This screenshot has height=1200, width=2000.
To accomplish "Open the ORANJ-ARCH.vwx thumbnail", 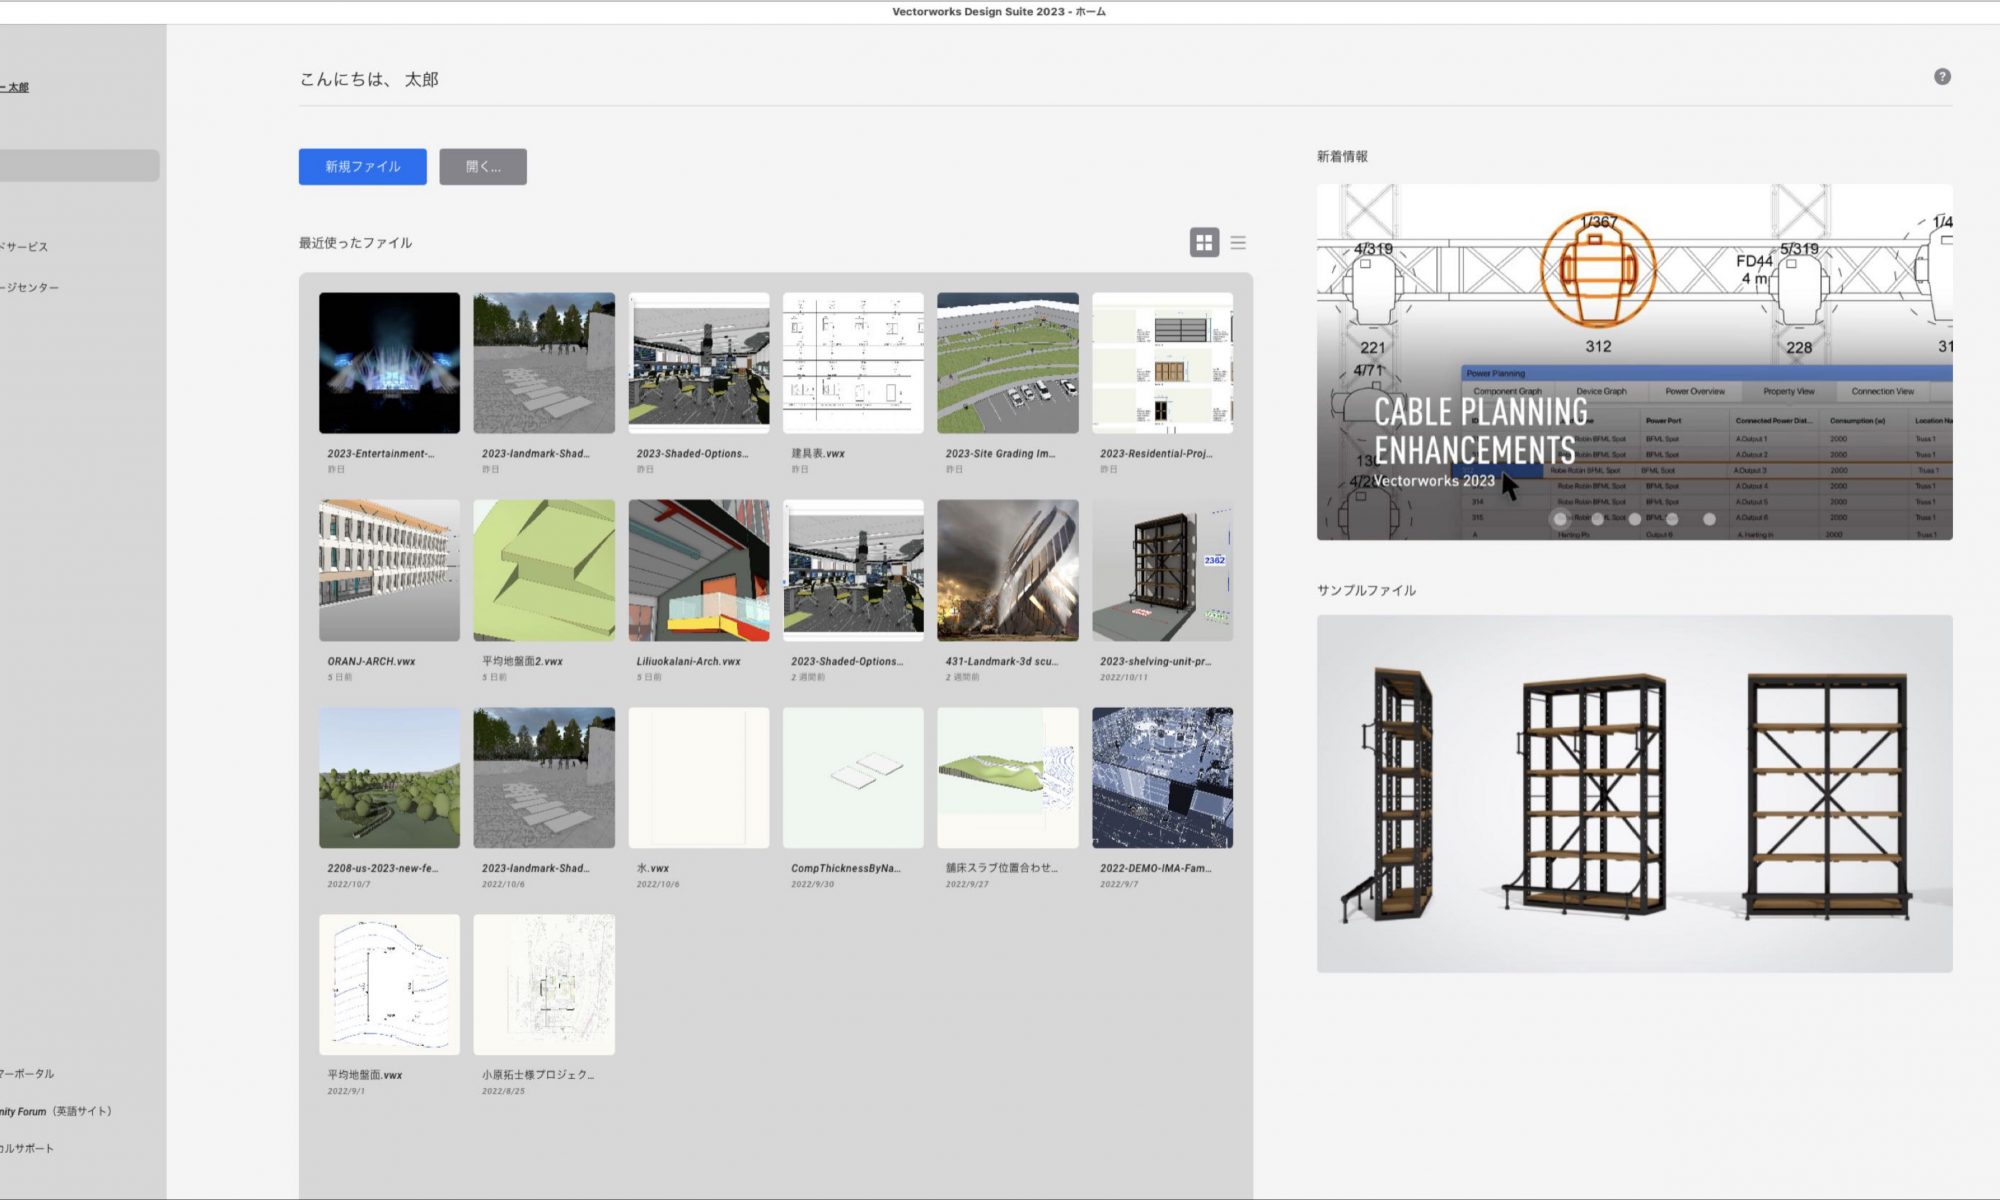I will [x=389, y=570].
